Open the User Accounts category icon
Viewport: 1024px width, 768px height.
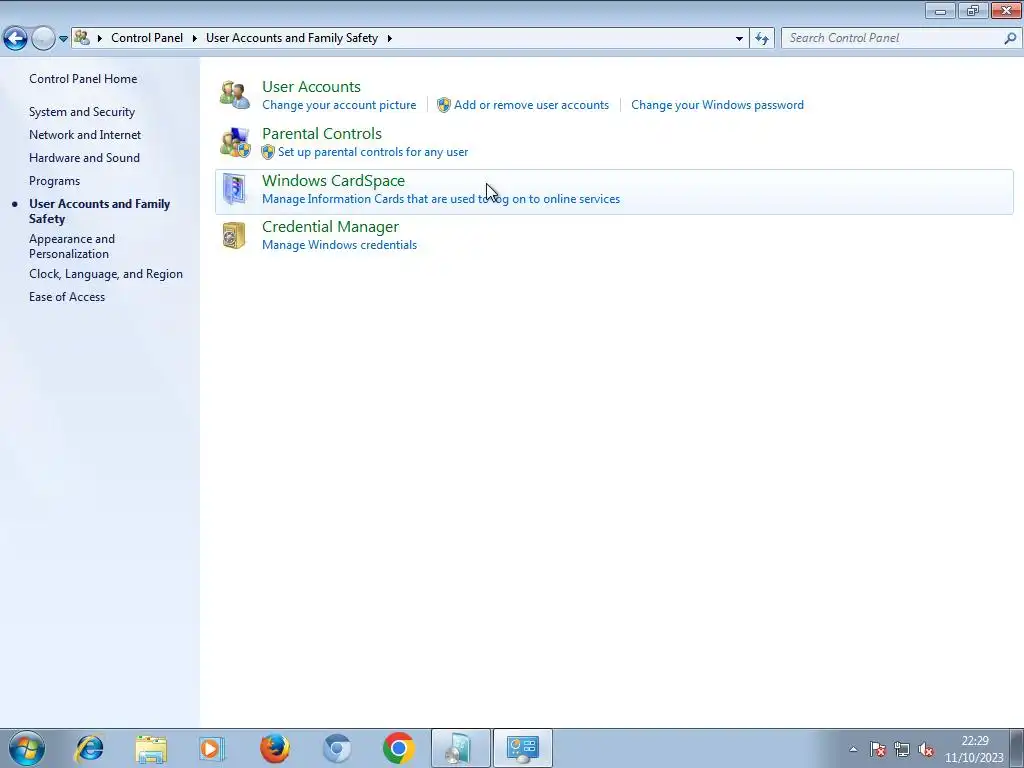(234, 95)
